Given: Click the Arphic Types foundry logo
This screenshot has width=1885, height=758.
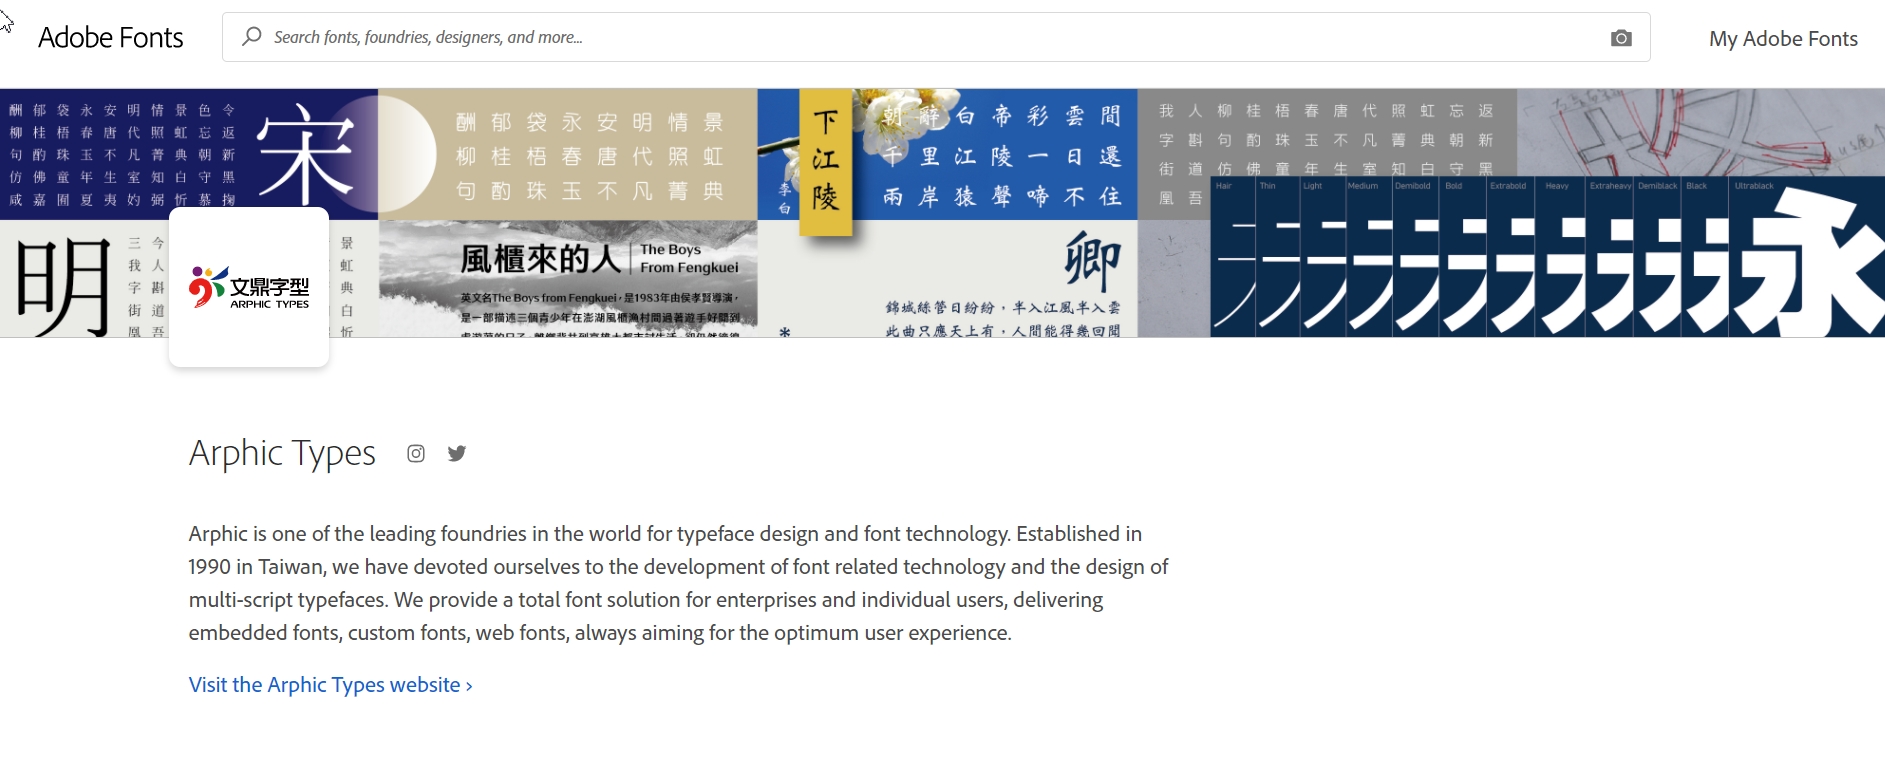Looking at the screenshot, I should click(249, 287).
